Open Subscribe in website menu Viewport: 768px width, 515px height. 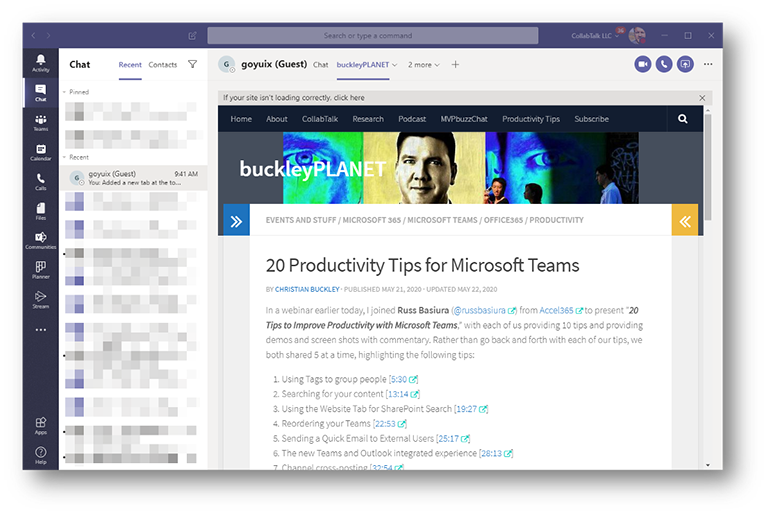[x=592, y=119]
